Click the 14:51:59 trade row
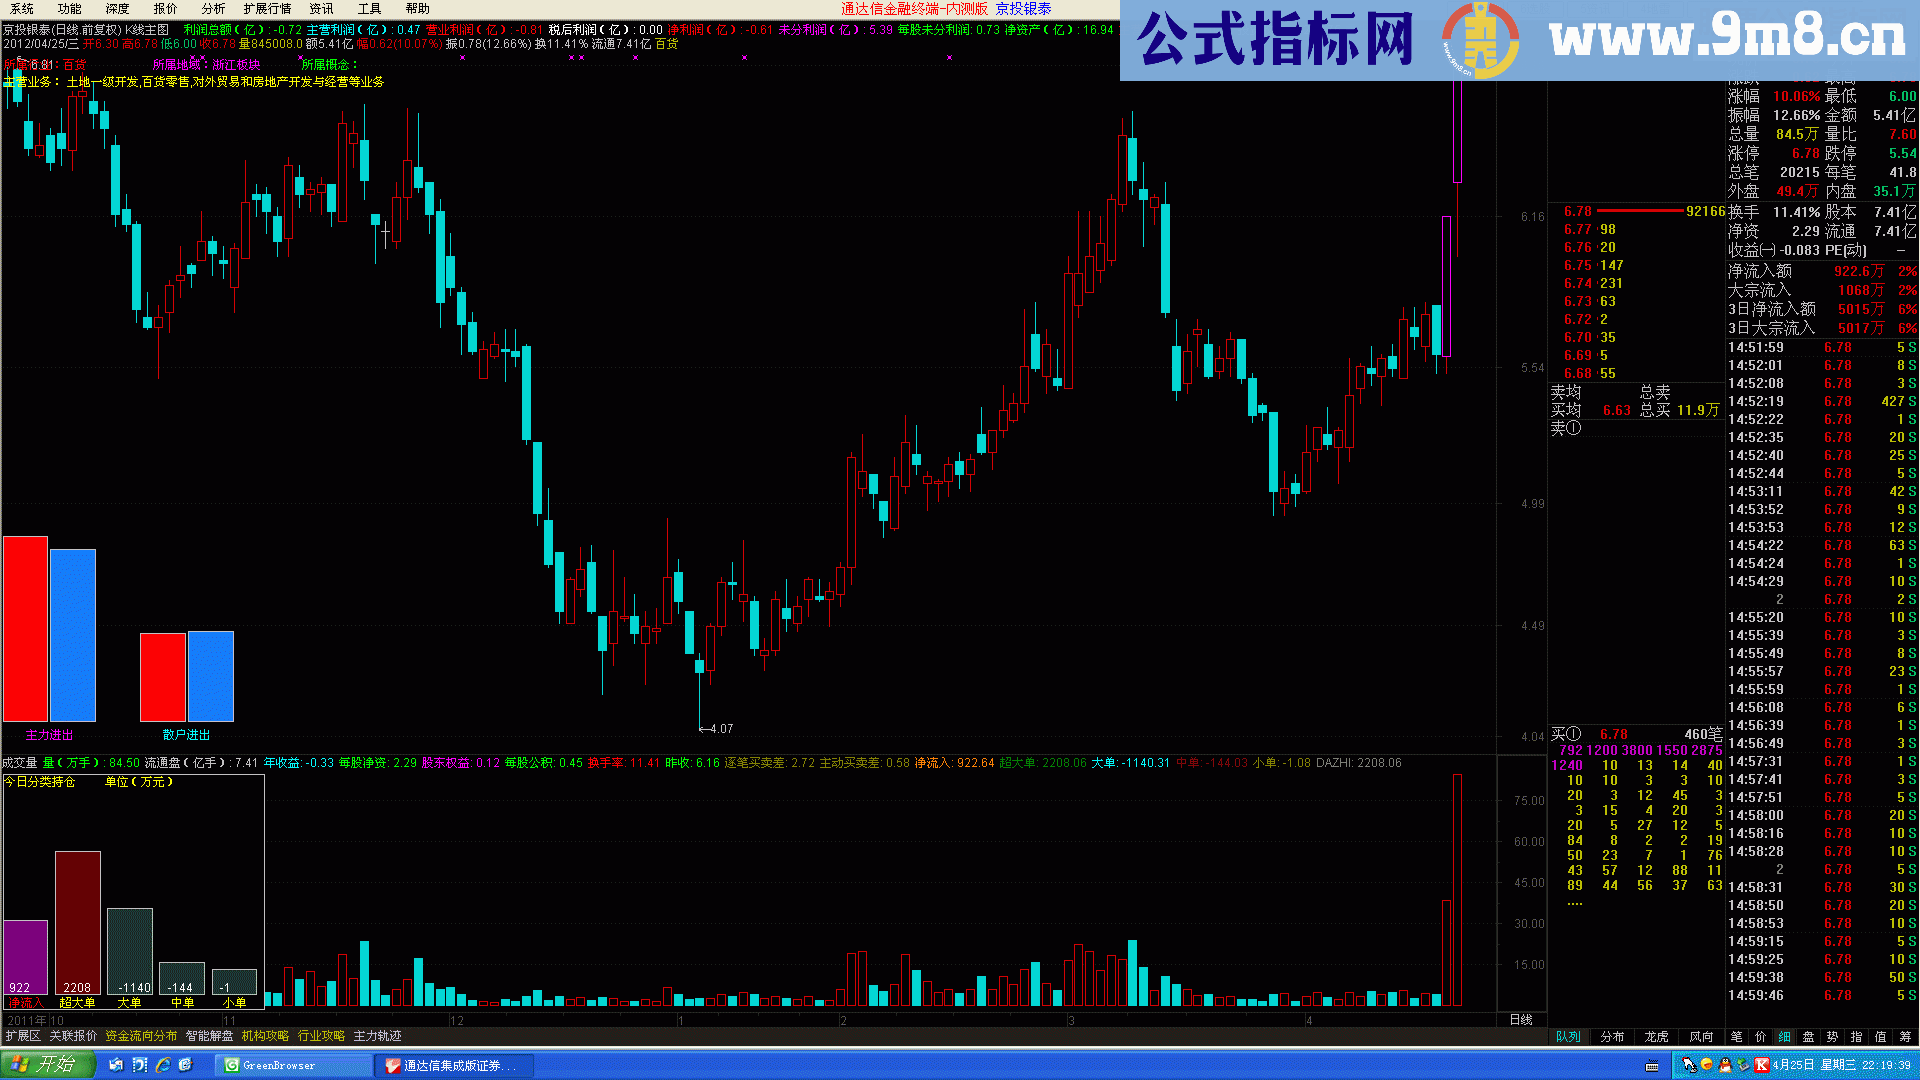 click(x=1823, y=348)
